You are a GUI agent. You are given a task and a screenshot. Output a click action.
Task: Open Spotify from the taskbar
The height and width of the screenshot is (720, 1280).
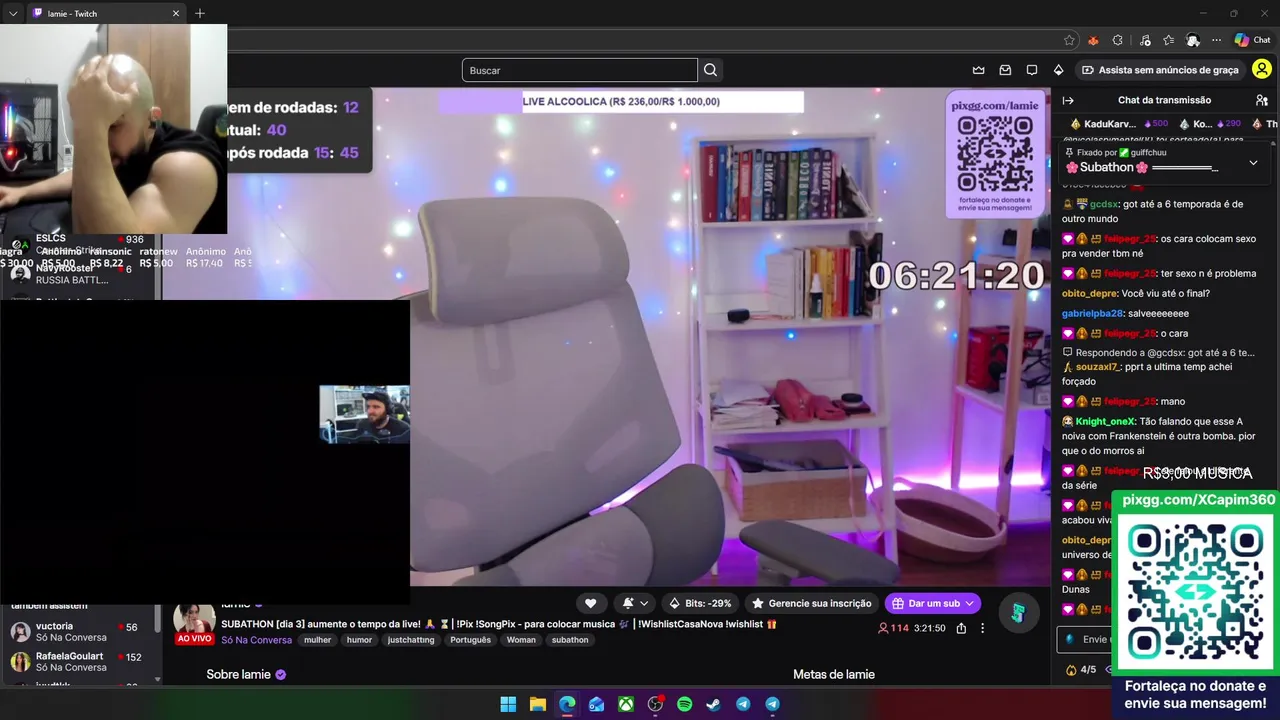[684, 704]
